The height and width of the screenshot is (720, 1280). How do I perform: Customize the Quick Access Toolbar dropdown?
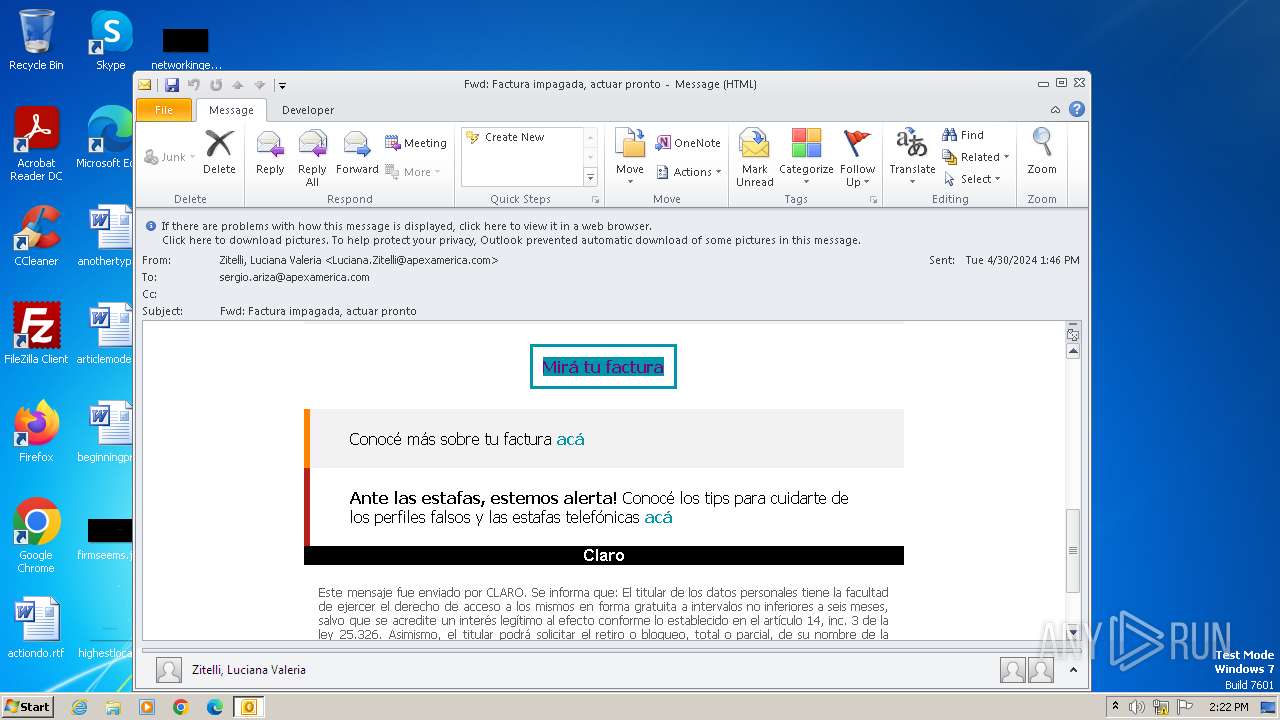283,86
